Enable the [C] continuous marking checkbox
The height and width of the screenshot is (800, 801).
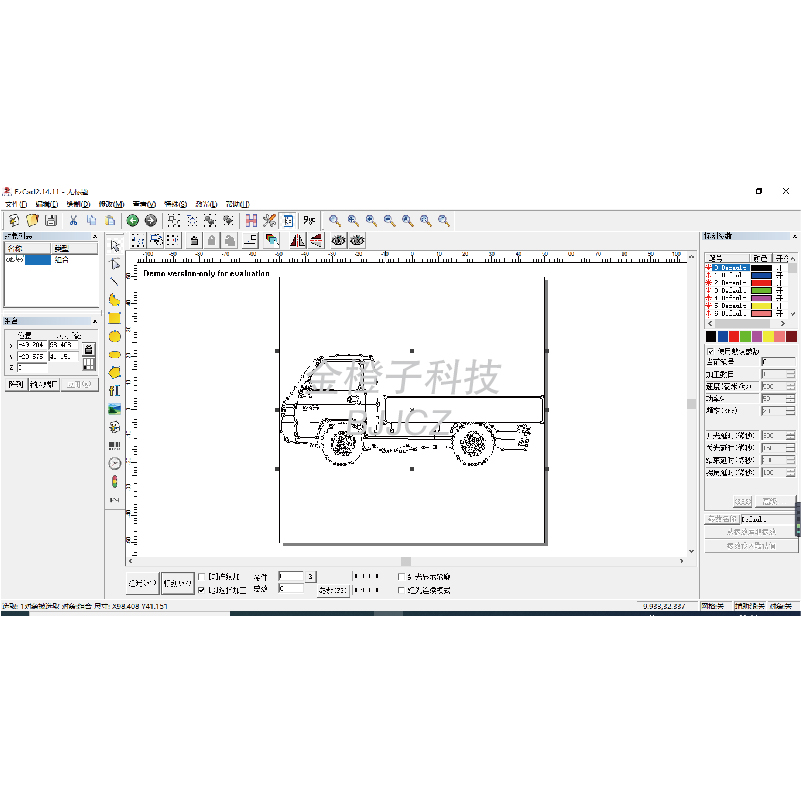(x=202, y=577)
